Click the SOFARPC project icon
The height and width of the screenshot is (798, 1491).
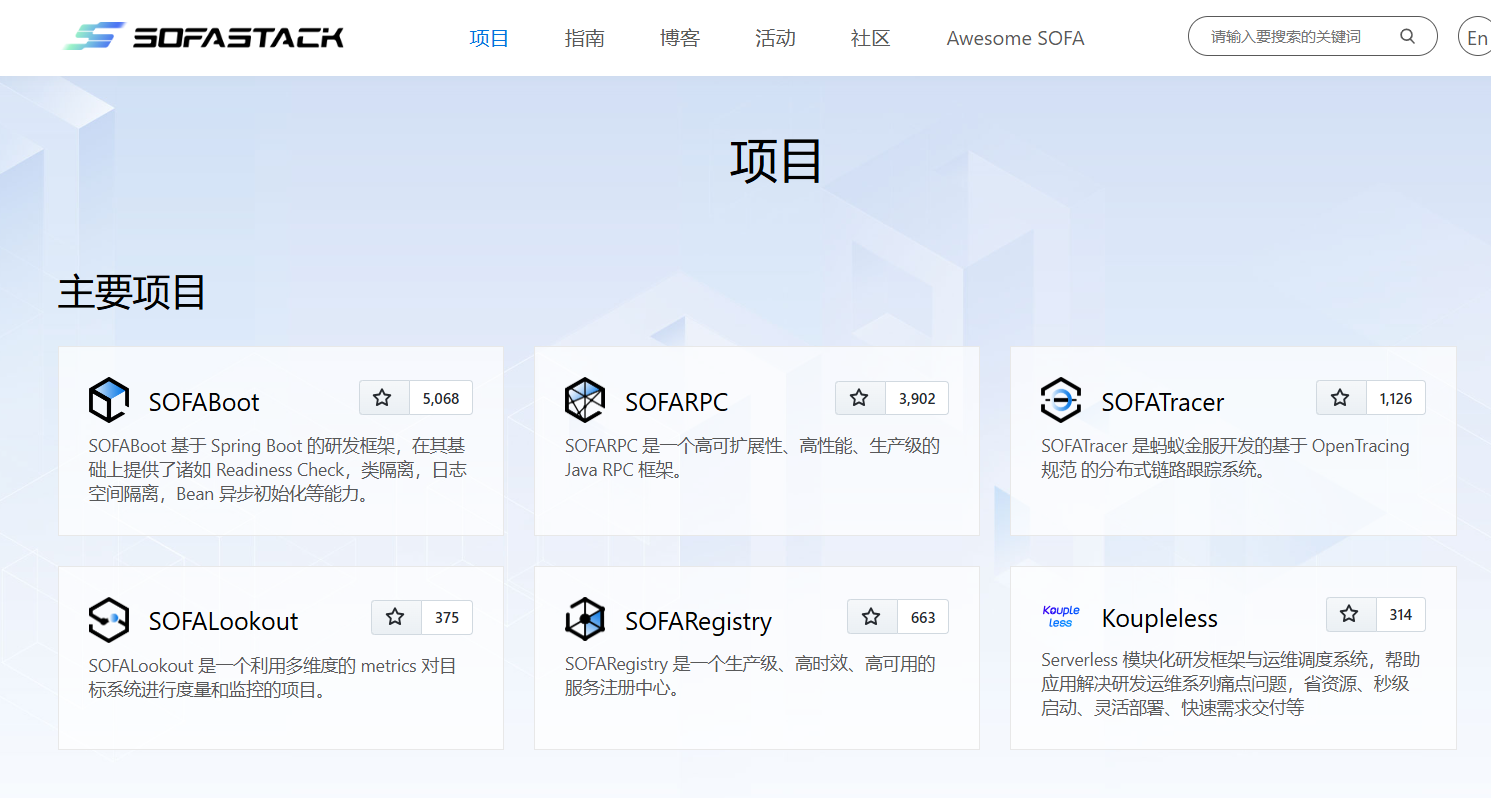pyautogui.click(x=584, y=401)
